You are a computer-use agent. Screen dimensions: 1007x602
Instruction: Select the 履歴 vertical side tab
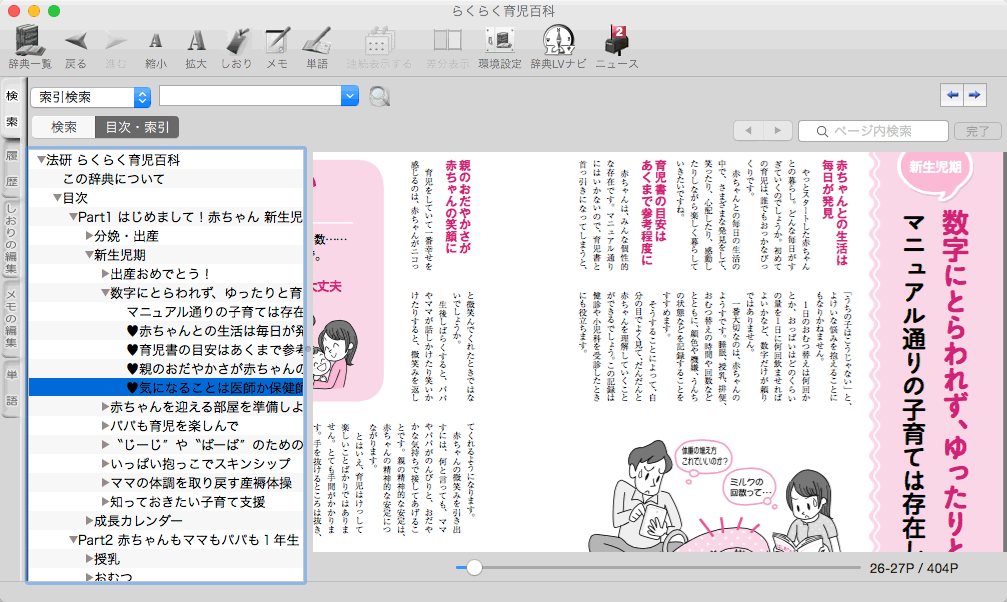[x=12, y=168]
